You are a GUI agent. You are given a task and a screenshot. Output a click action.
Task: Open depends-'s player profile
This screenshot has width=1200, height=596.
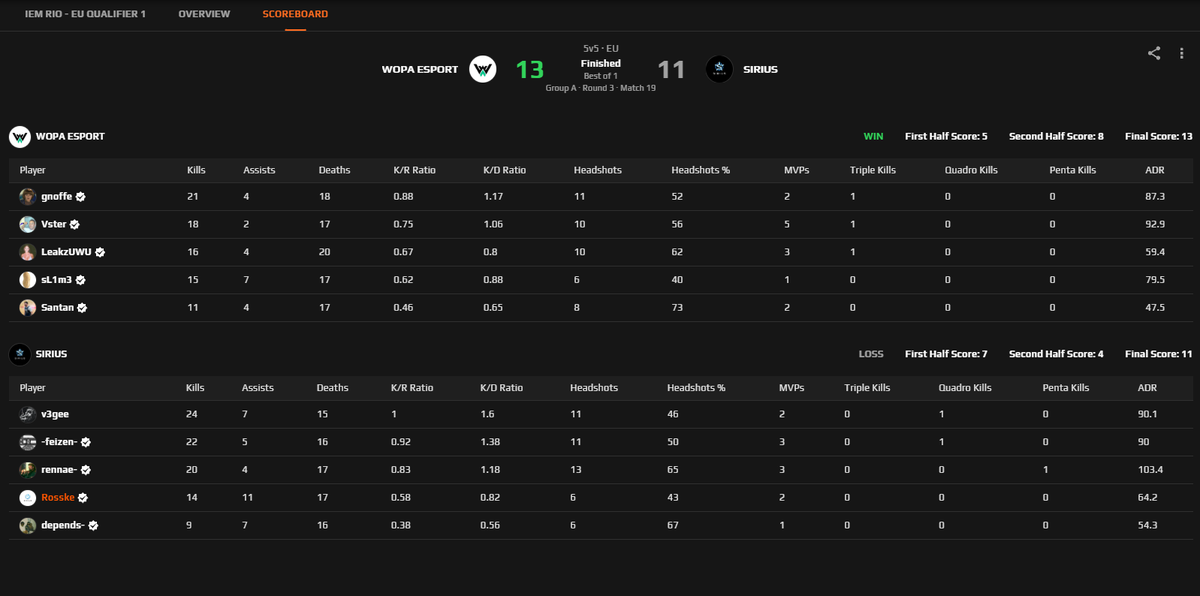pos(63,525)
